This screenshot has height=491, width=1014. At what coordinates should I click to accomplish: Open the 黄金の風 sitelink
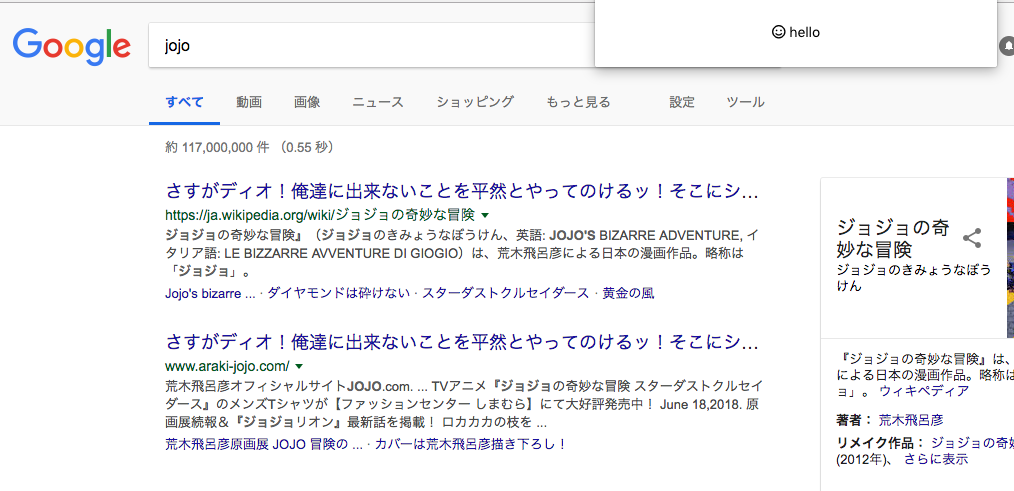tap(628, 294)
